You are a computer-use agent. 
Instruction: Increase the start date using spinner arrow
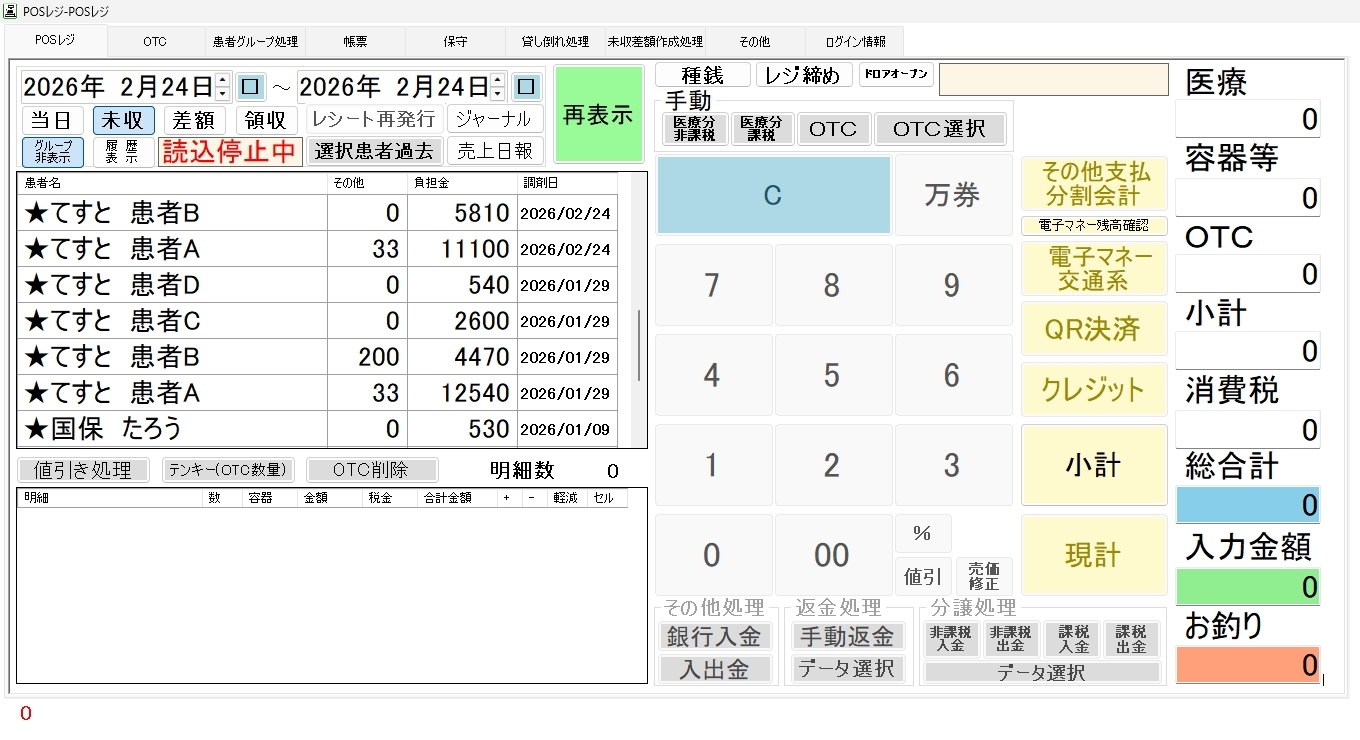[x=223, y=80]
